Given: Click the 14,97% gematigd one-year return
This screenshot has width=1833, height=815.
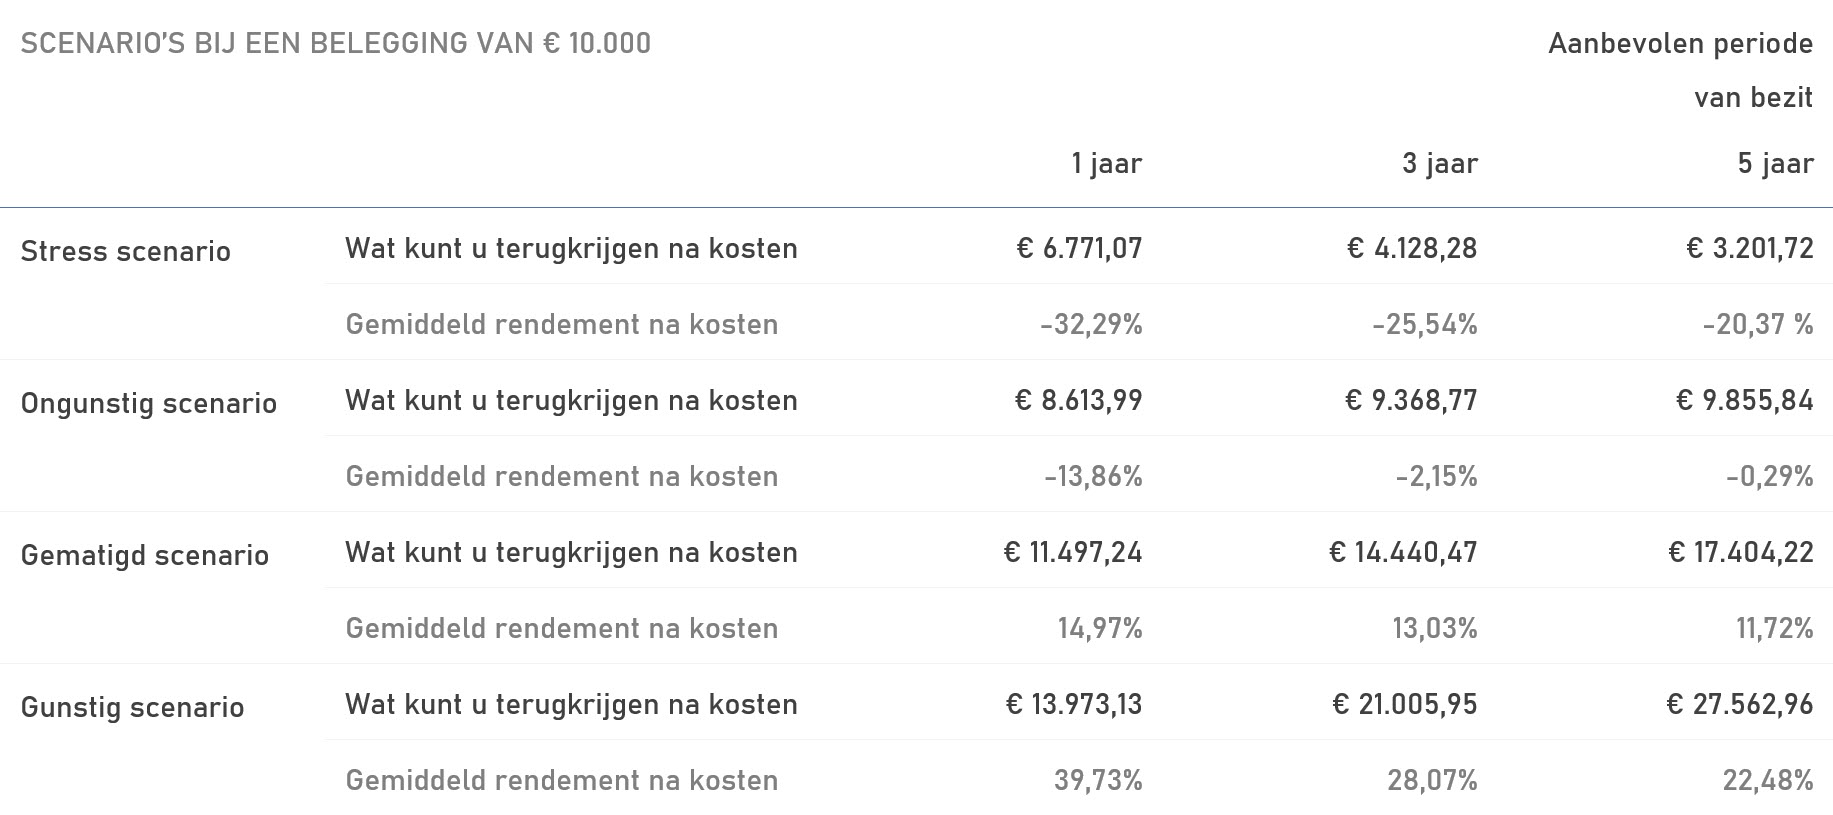Looking at the screenshot, I should [x=1100, y=628].
